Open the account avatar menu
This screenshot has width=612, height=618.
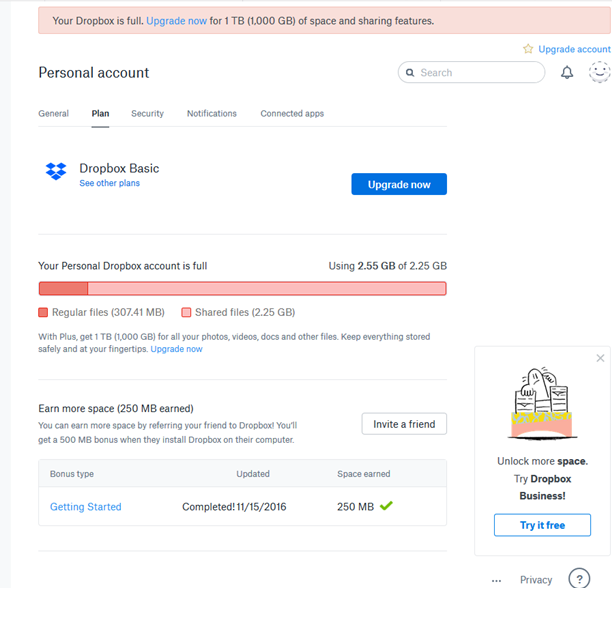pos(599,72)
